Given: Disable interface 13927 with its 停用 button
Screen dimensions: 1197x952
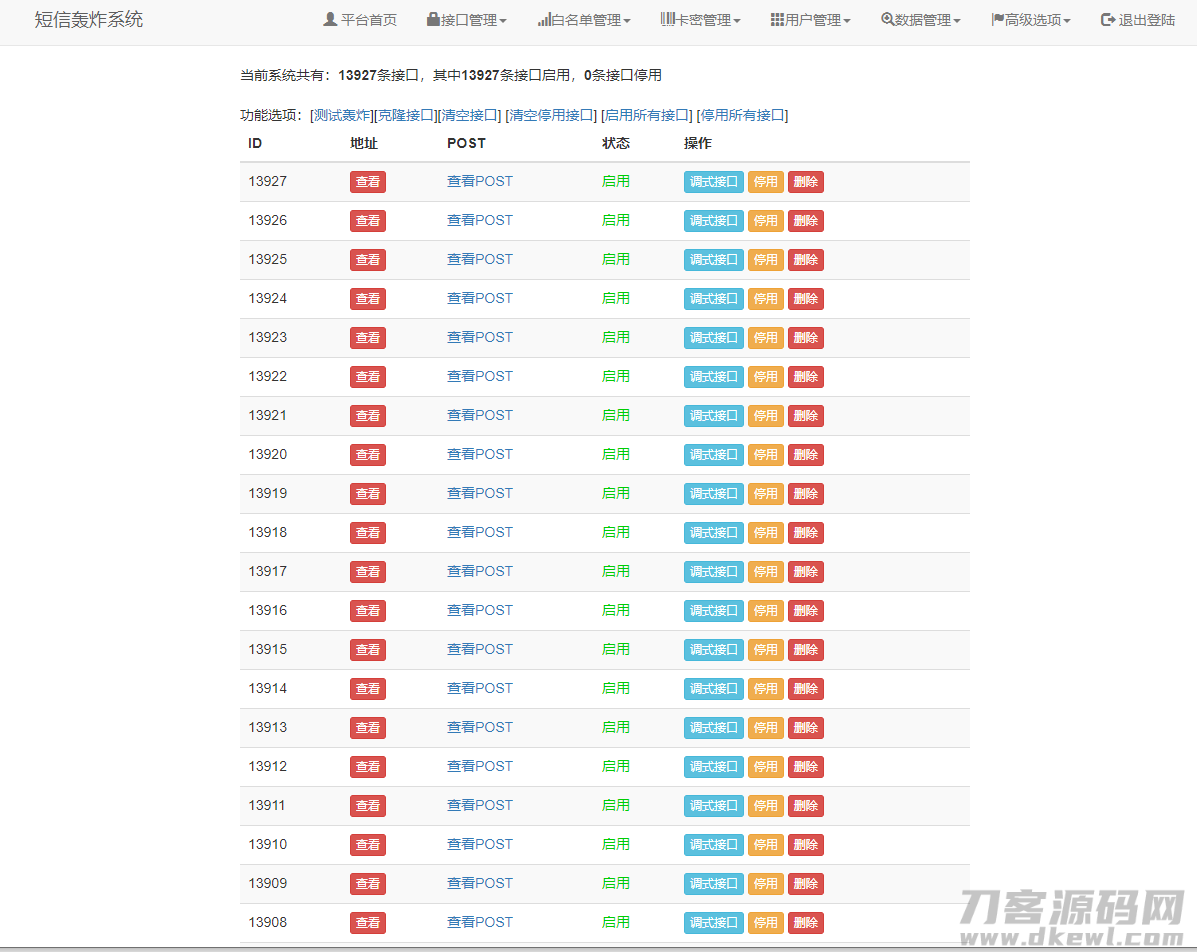Looking at the screenshot, I should (x=765, y=181).
